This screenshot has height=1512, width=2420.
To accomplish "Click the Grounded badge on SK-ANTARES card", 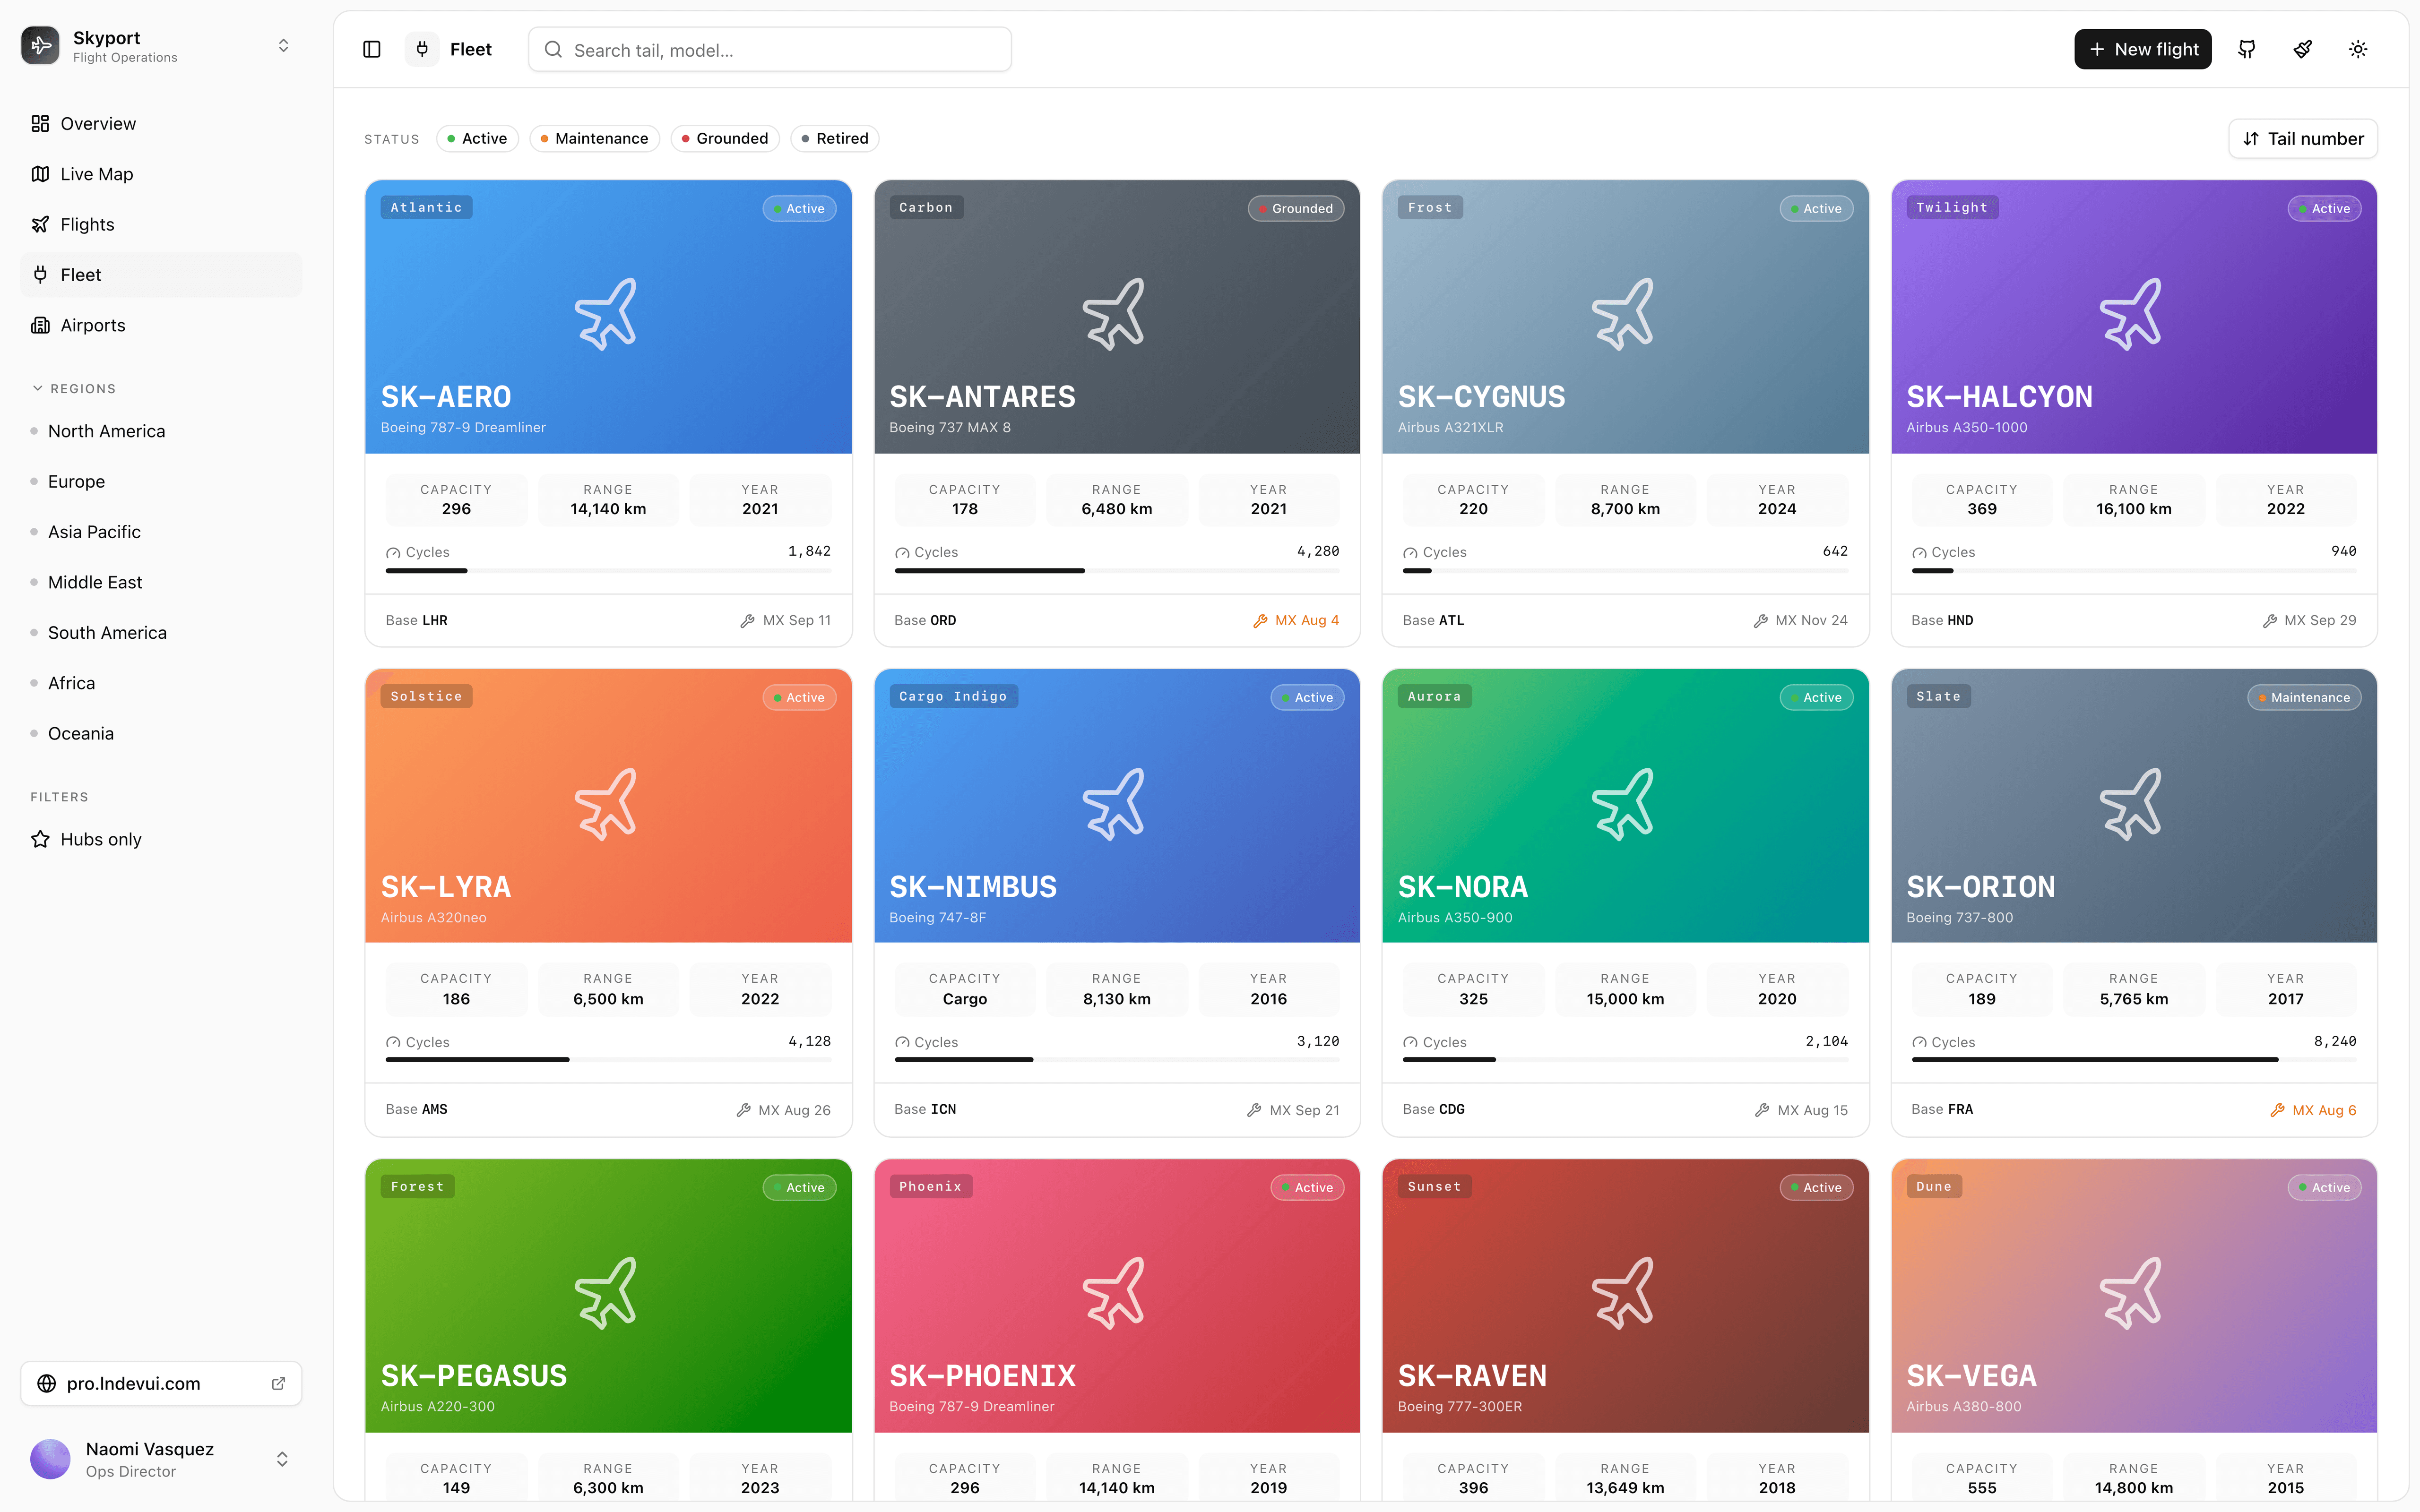I will click(x=1296, y=208).
